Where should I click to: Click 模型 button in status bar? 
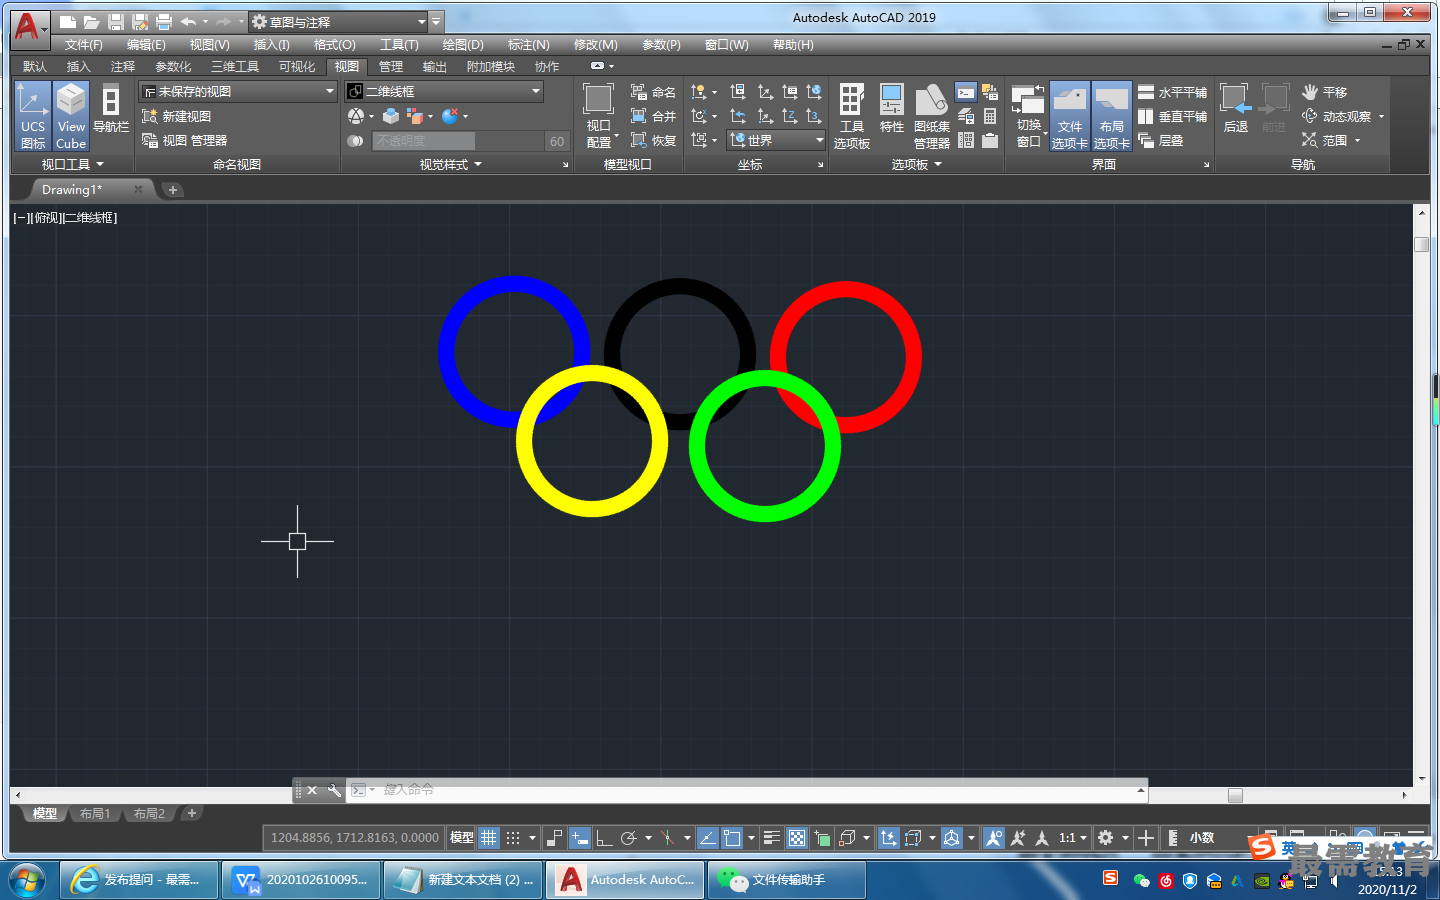pos(462,838)
